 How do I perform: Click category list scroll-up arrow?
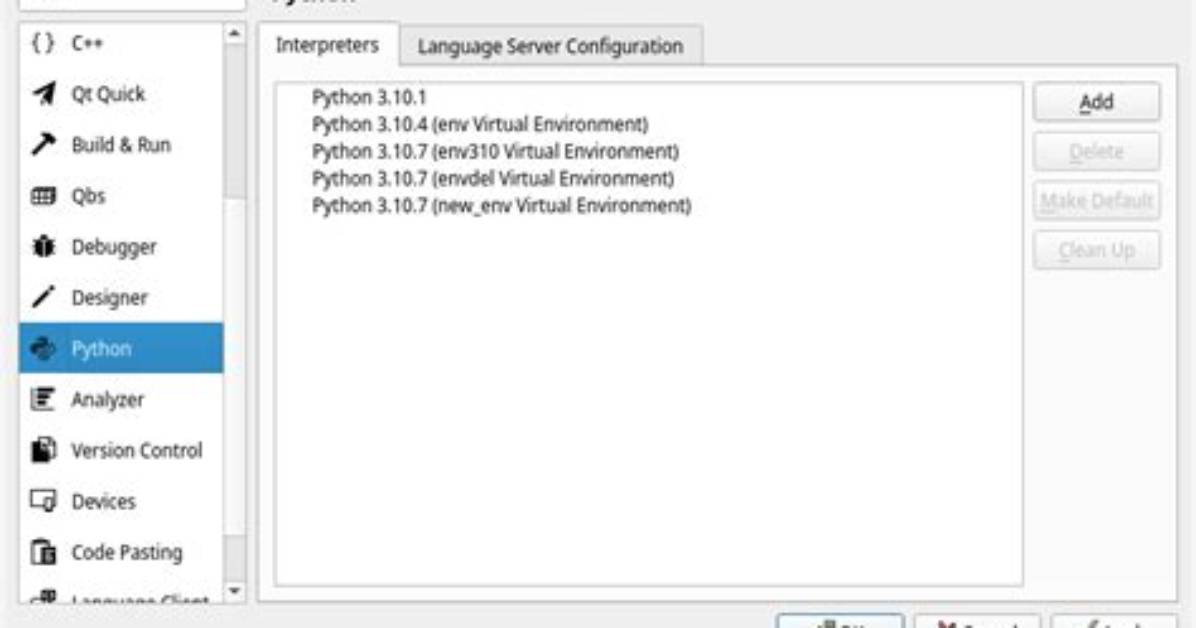coord(235,34)
